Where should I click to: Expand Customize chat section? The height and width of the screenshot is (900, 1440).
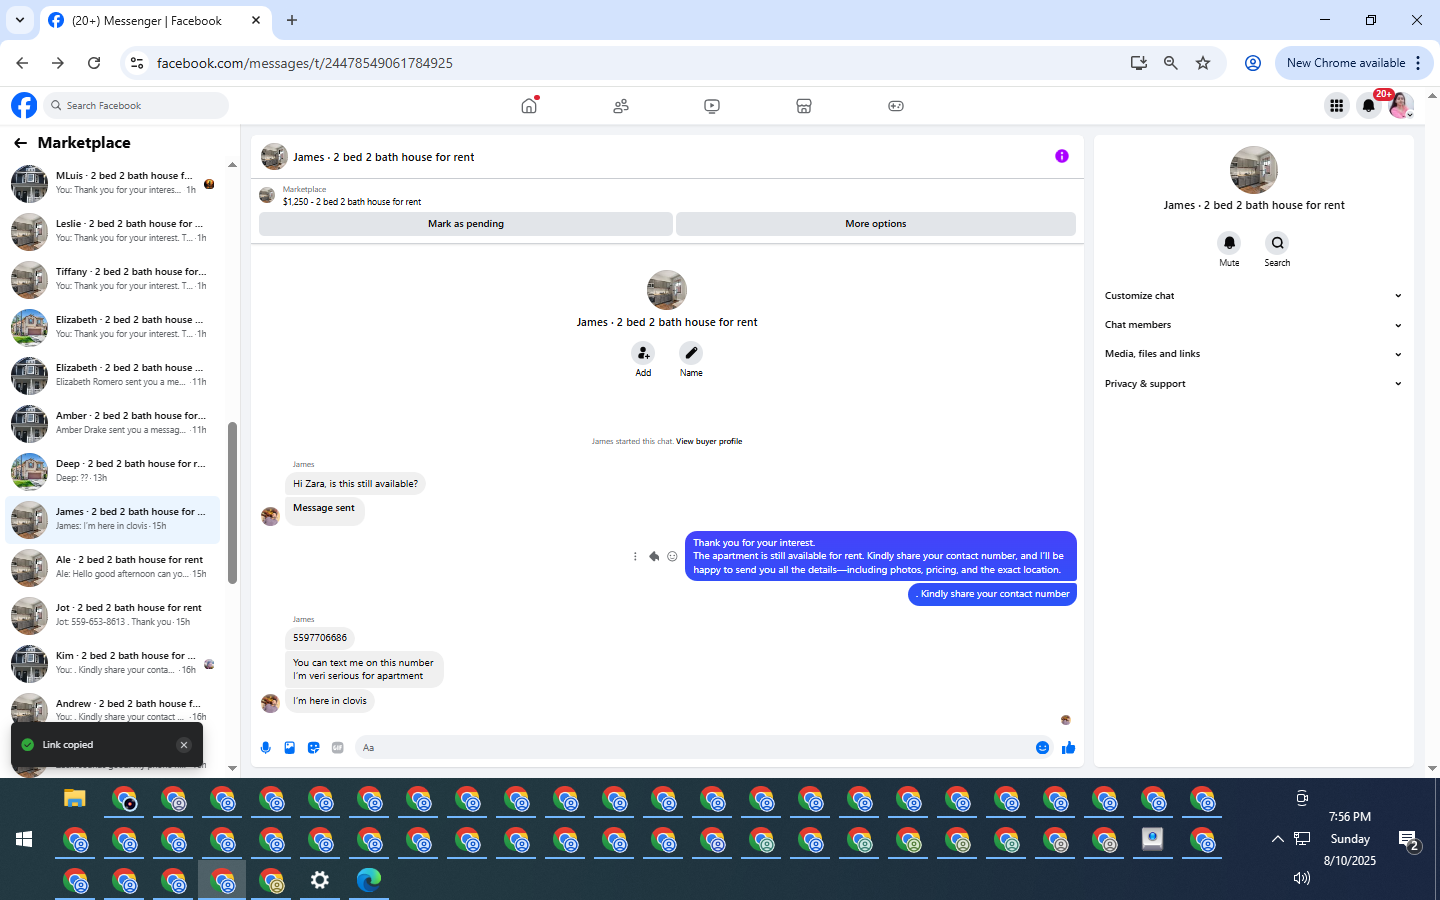(1253, 296)
